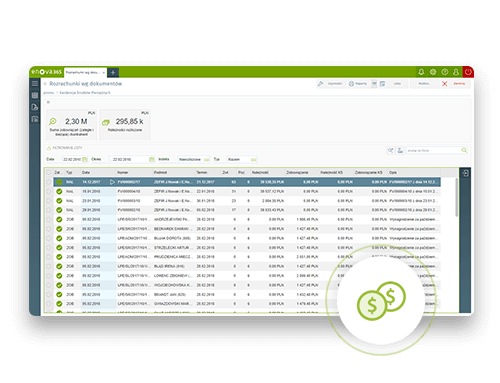The height and width of the screenshot is (383, 500).
Task: Click money icon on 295,85 k card
Action: click(x=106, y=122)
